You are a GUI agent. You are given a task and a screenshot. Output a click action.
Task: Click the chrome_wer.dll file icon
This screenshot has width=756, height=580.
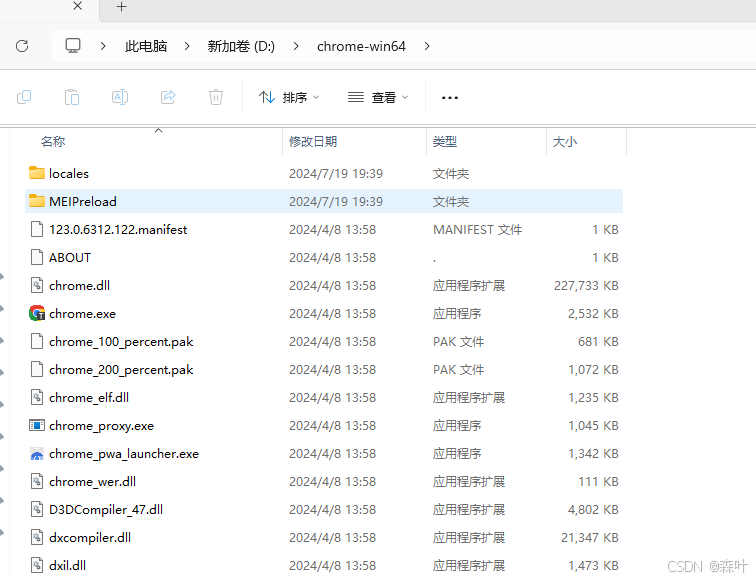[x=37, y=481]
